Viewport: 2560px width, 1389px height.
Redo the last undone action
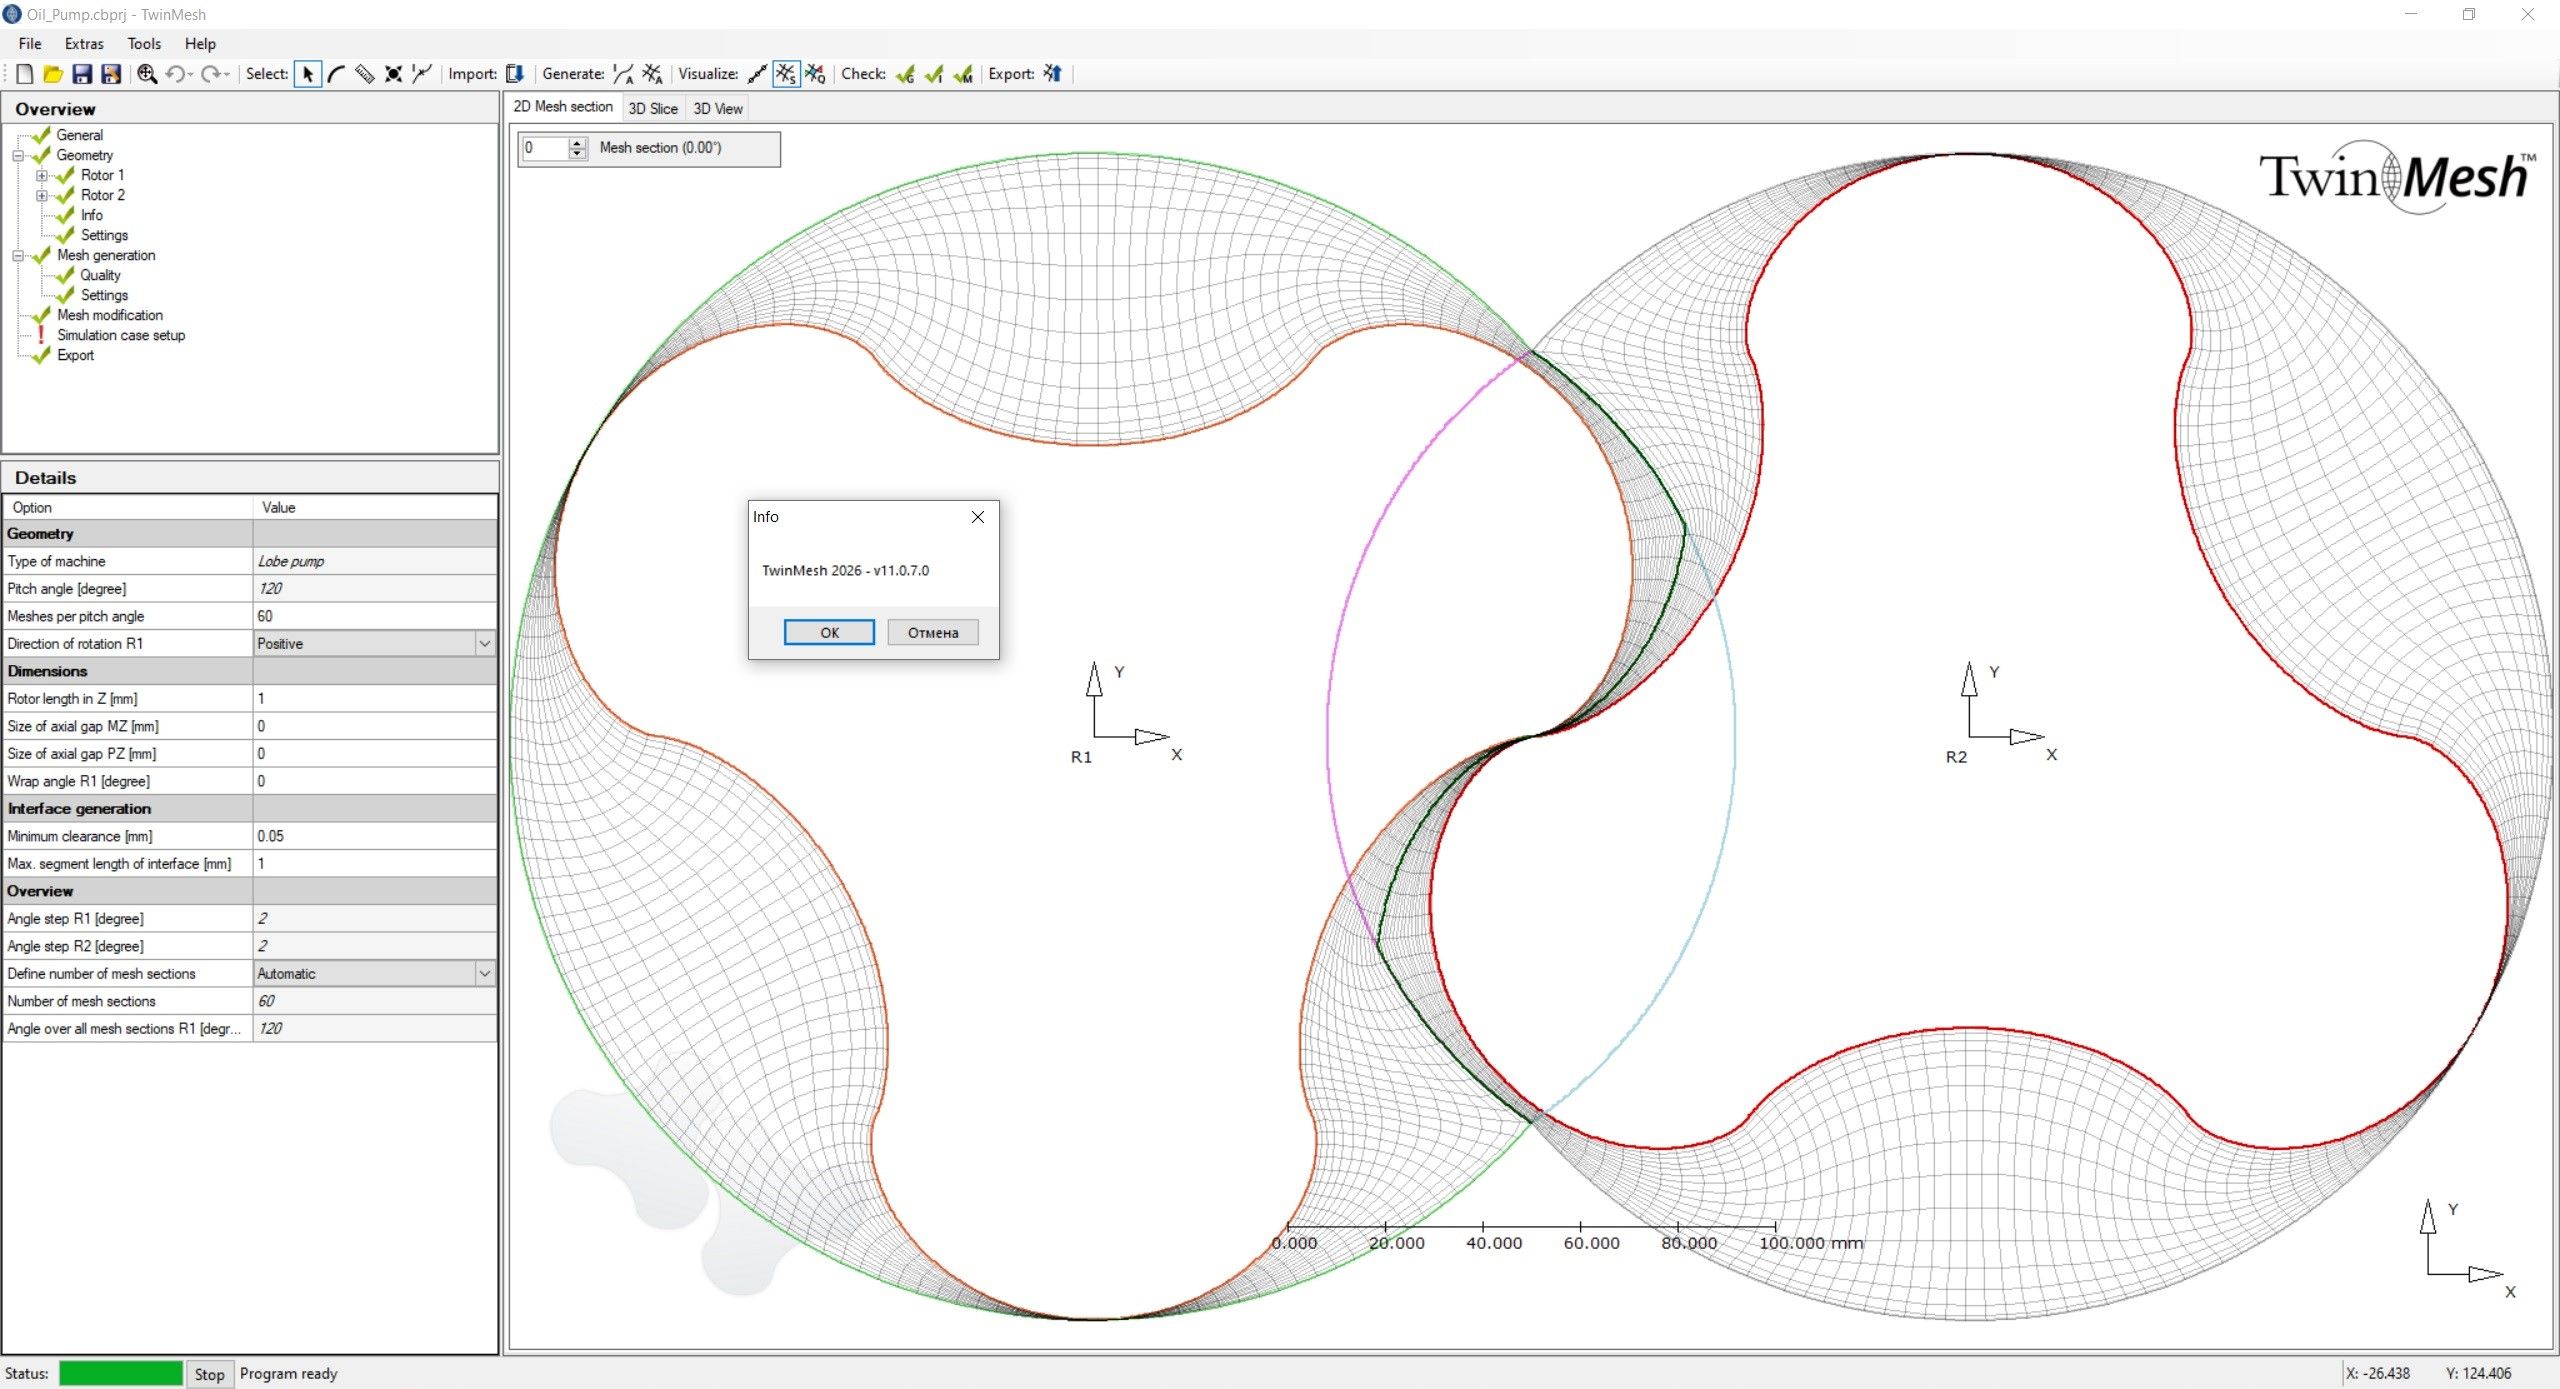(211, 74)
